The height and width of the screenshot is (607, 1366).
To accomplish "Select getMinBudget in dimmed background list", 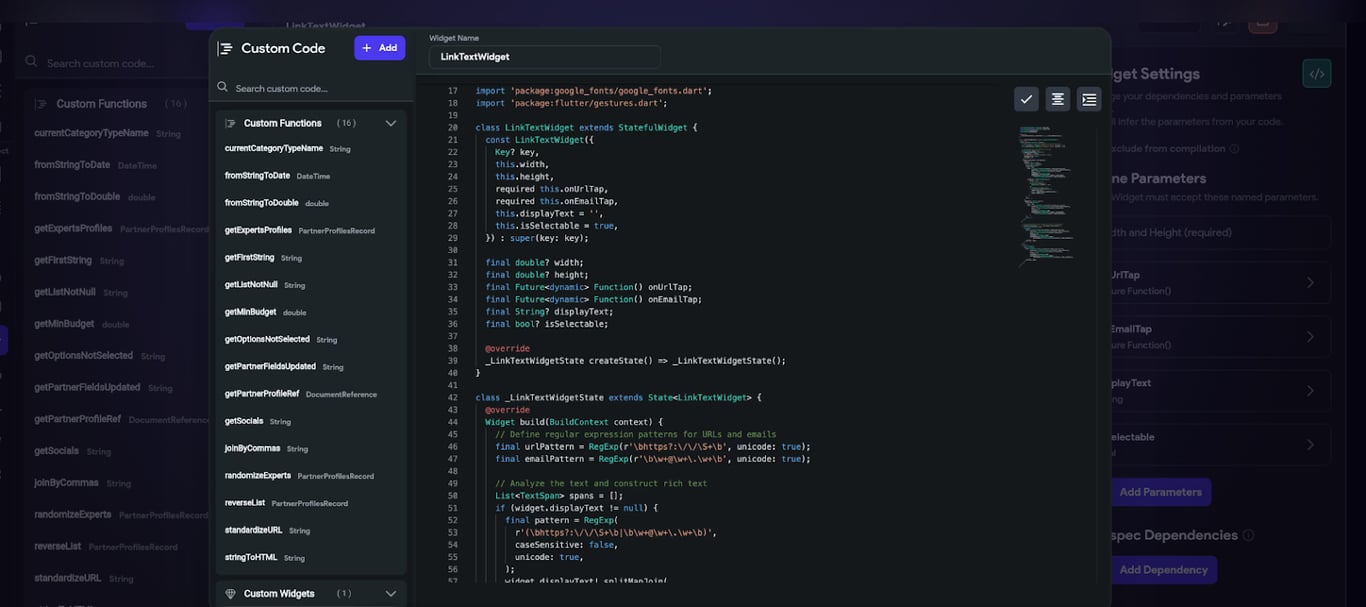I will (65, 324).
